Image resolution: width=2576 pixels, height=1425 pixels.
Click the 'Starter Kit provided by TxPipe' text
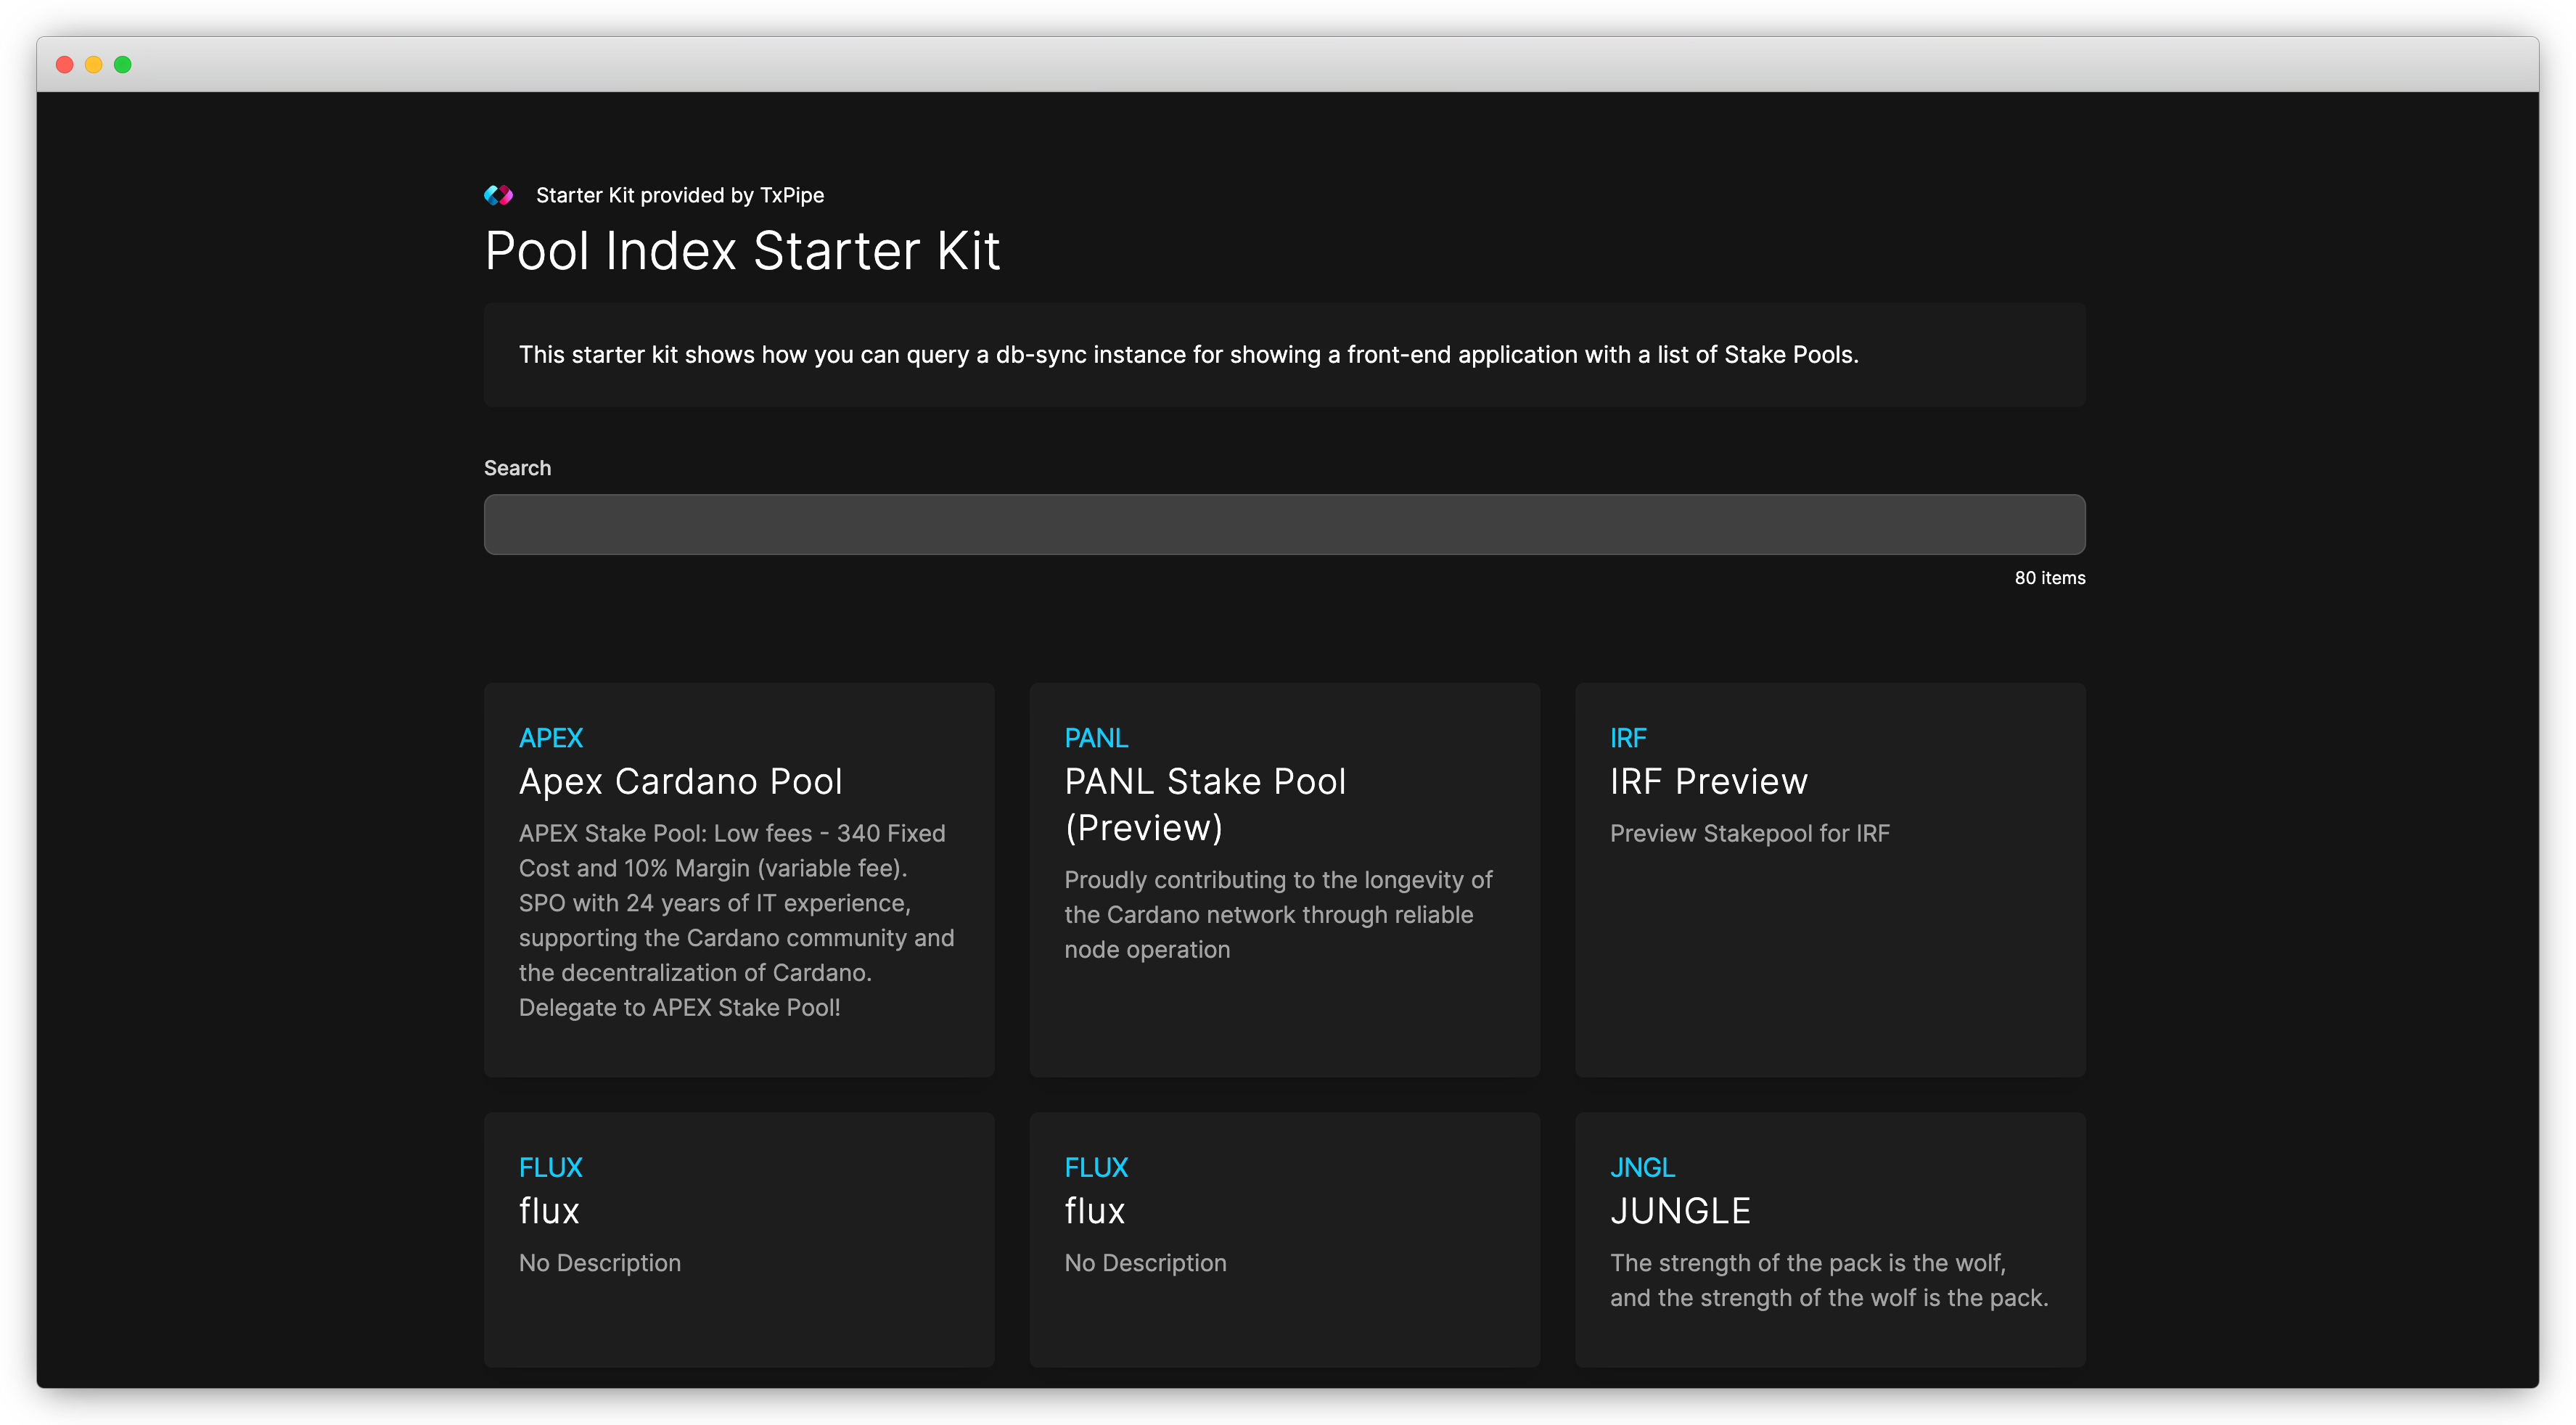click(x=680, y=195)
